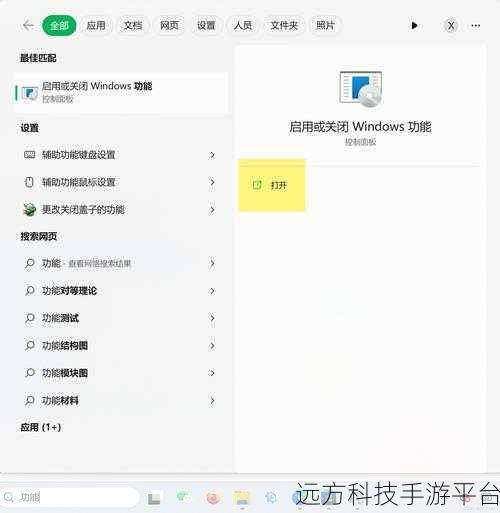Screen dimensions: 500x513
Task: Switch to the 应用 filter tab
Action: (96, 25)
